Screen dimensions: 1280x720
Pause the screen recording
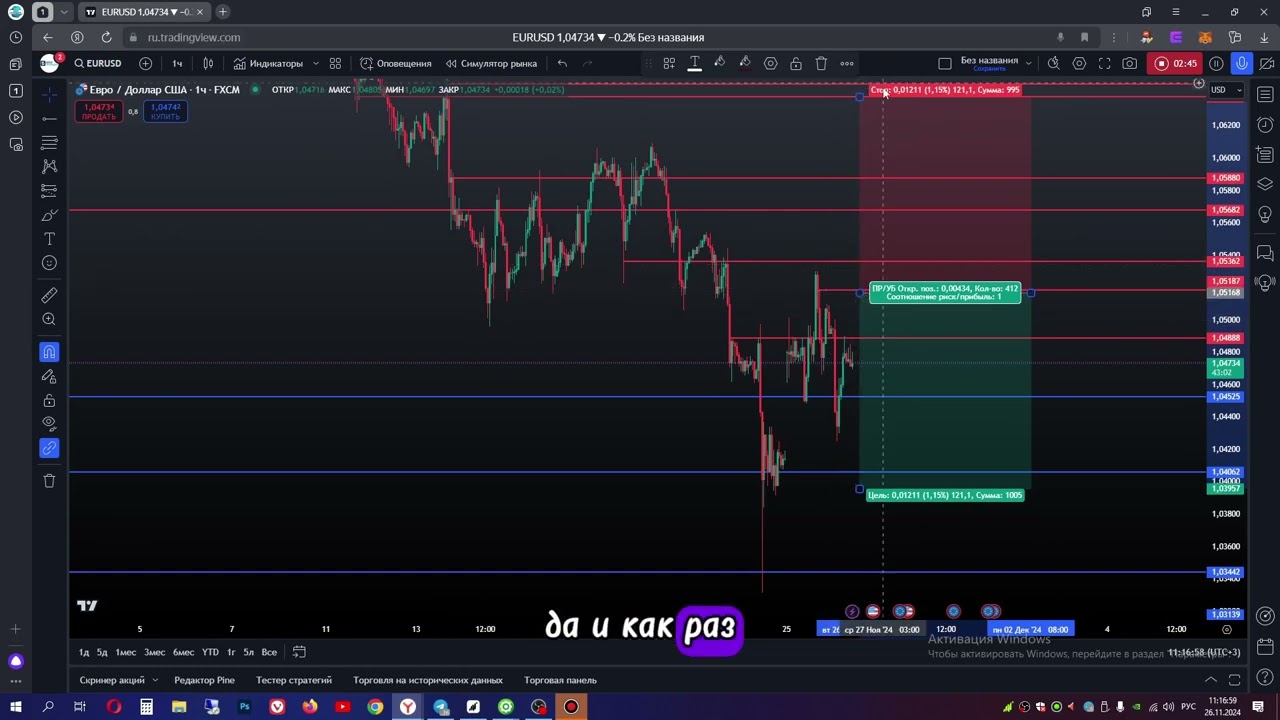[x=1216, y=63]
